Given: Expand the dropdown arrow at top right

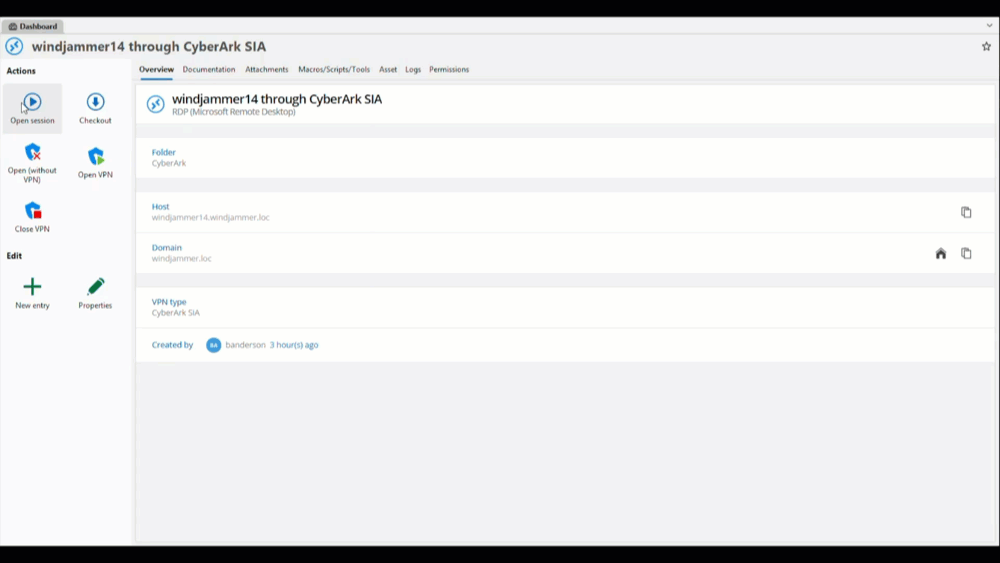Looking at the screenshot, I should [989, 26].
